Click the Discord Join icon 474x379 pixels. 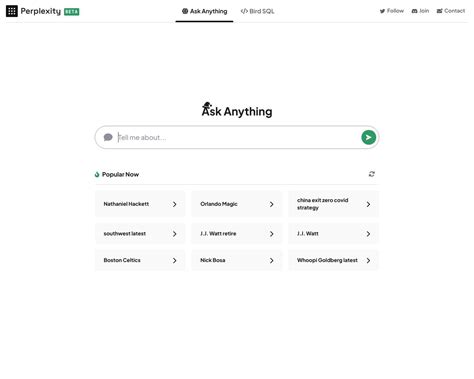pos(414,11)
